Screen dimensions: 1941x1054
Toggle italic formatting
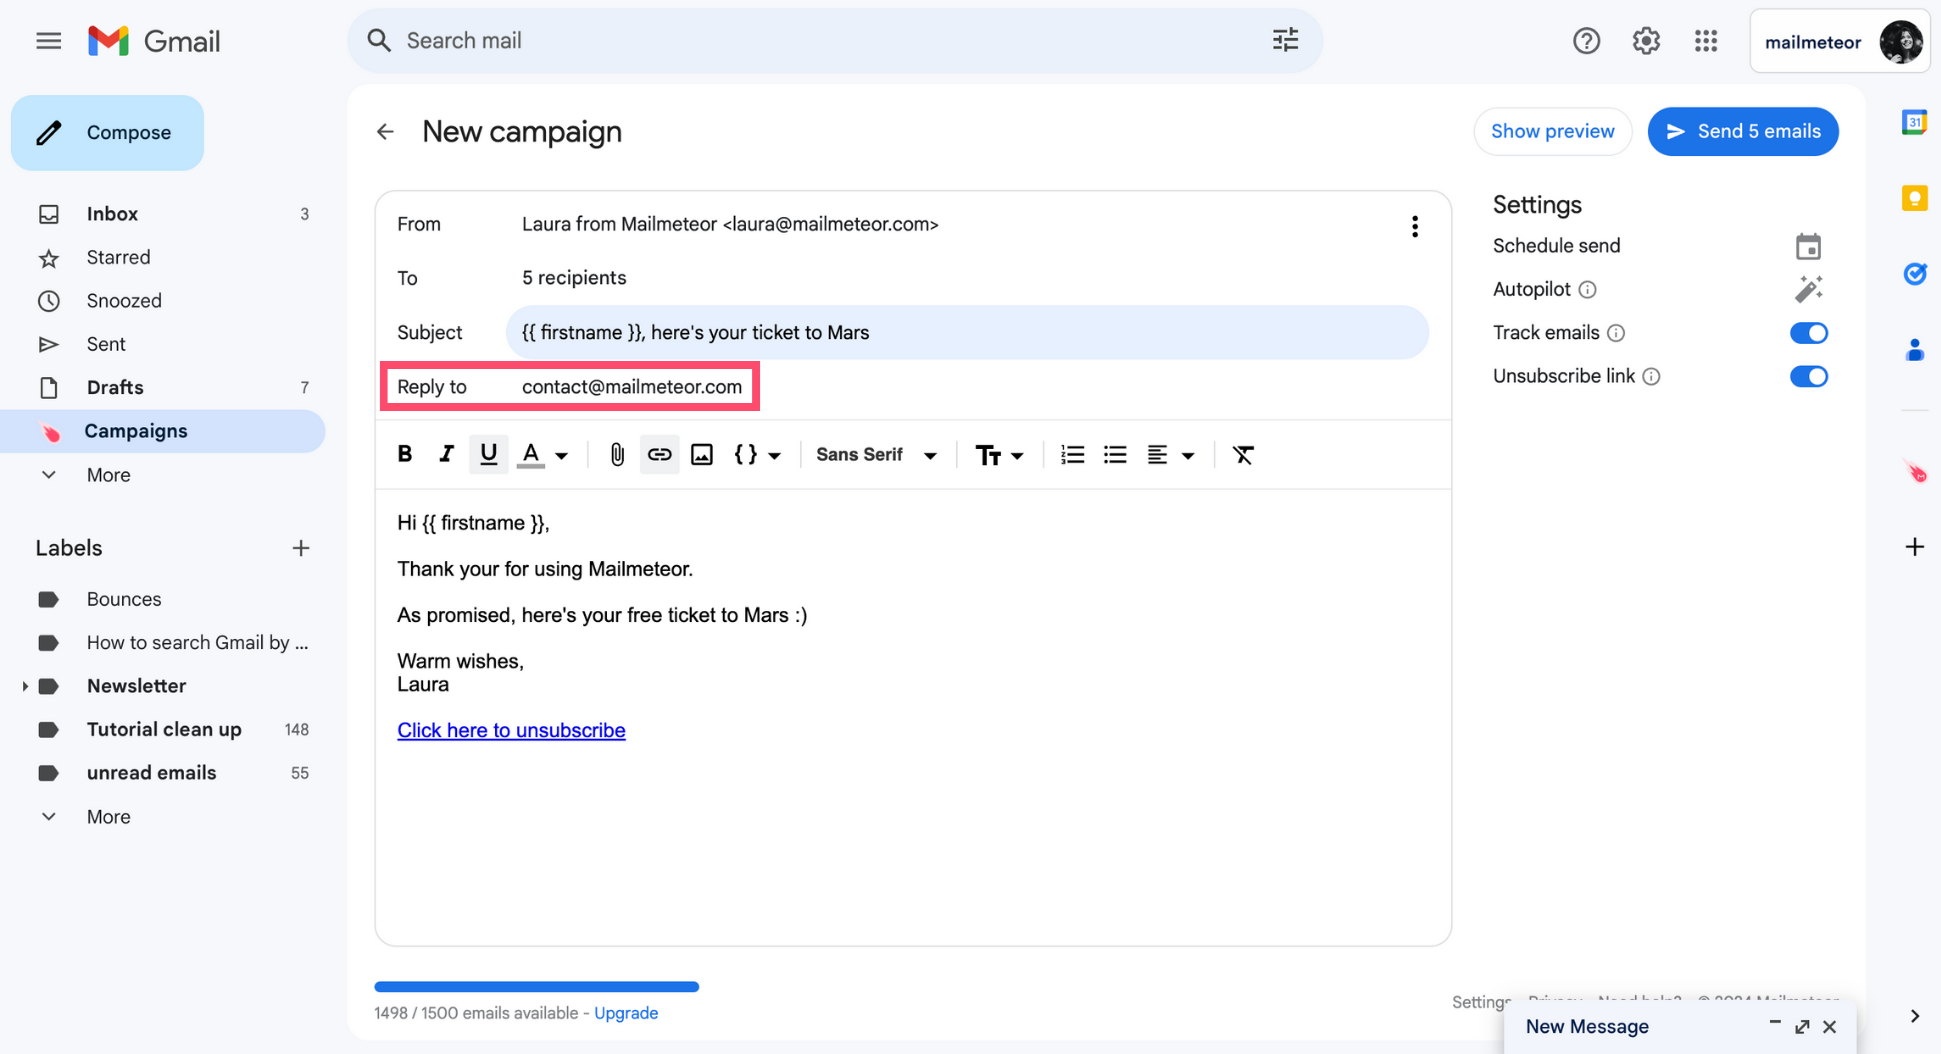coord(446,454)
